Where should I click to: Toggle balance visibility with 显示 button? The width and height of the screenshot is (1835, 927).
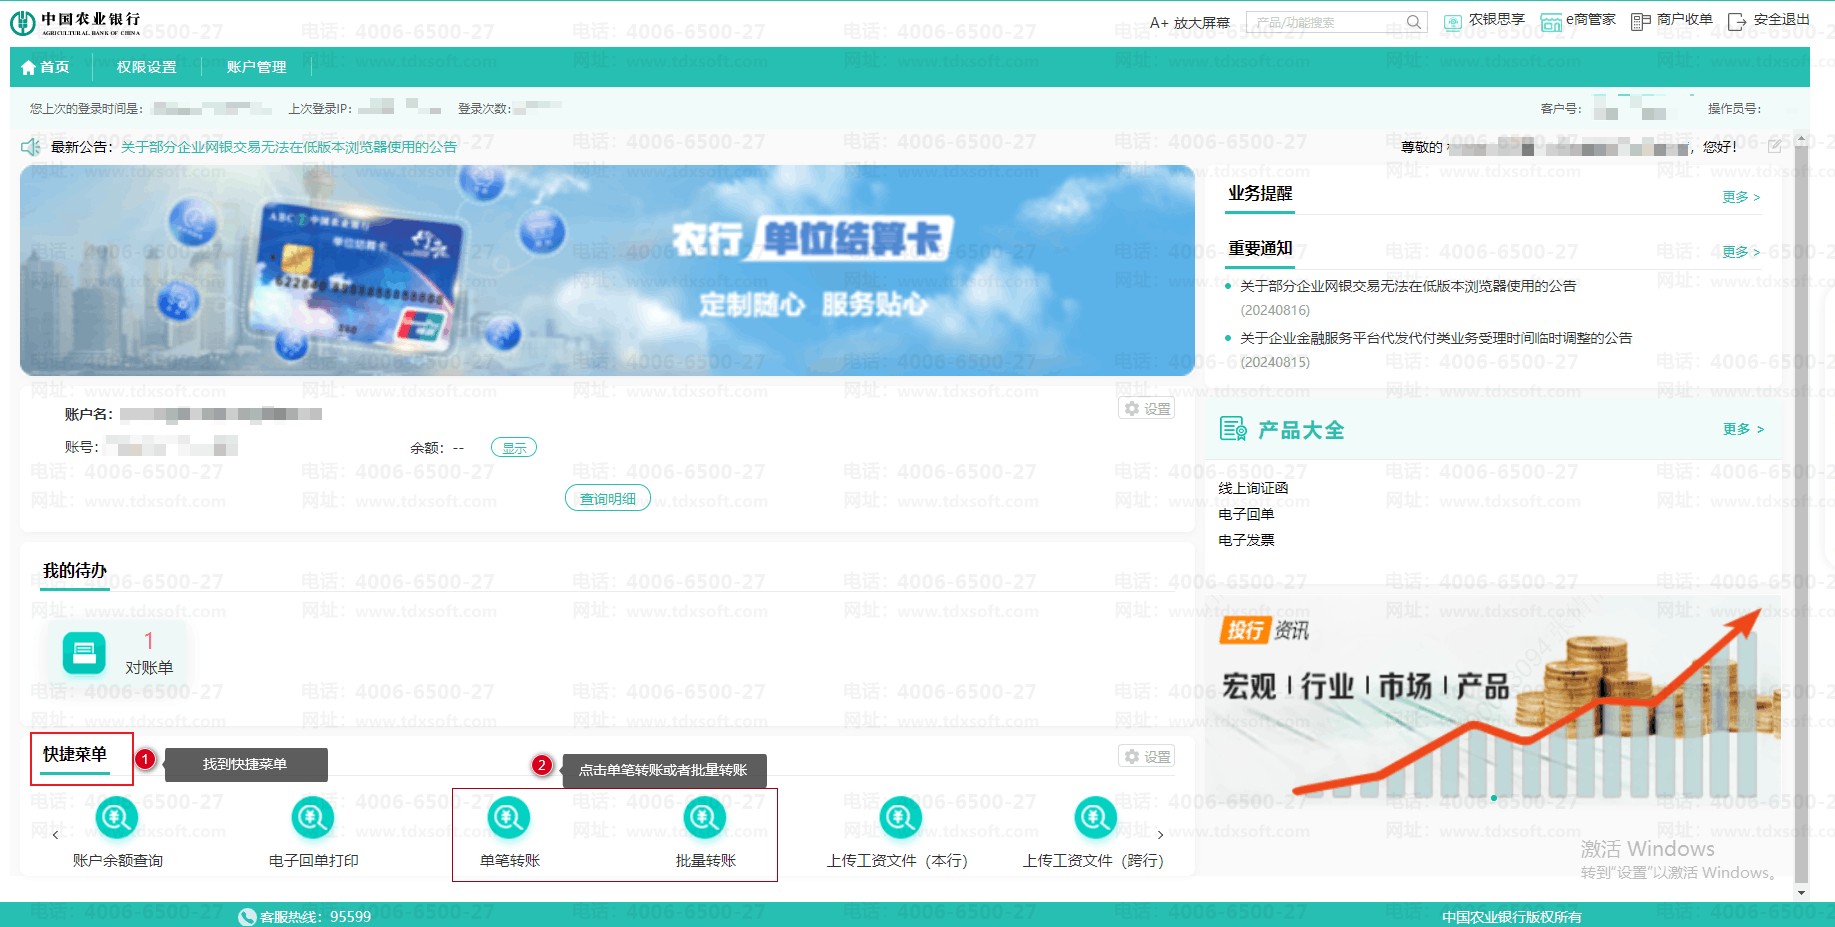coord(514,448)
